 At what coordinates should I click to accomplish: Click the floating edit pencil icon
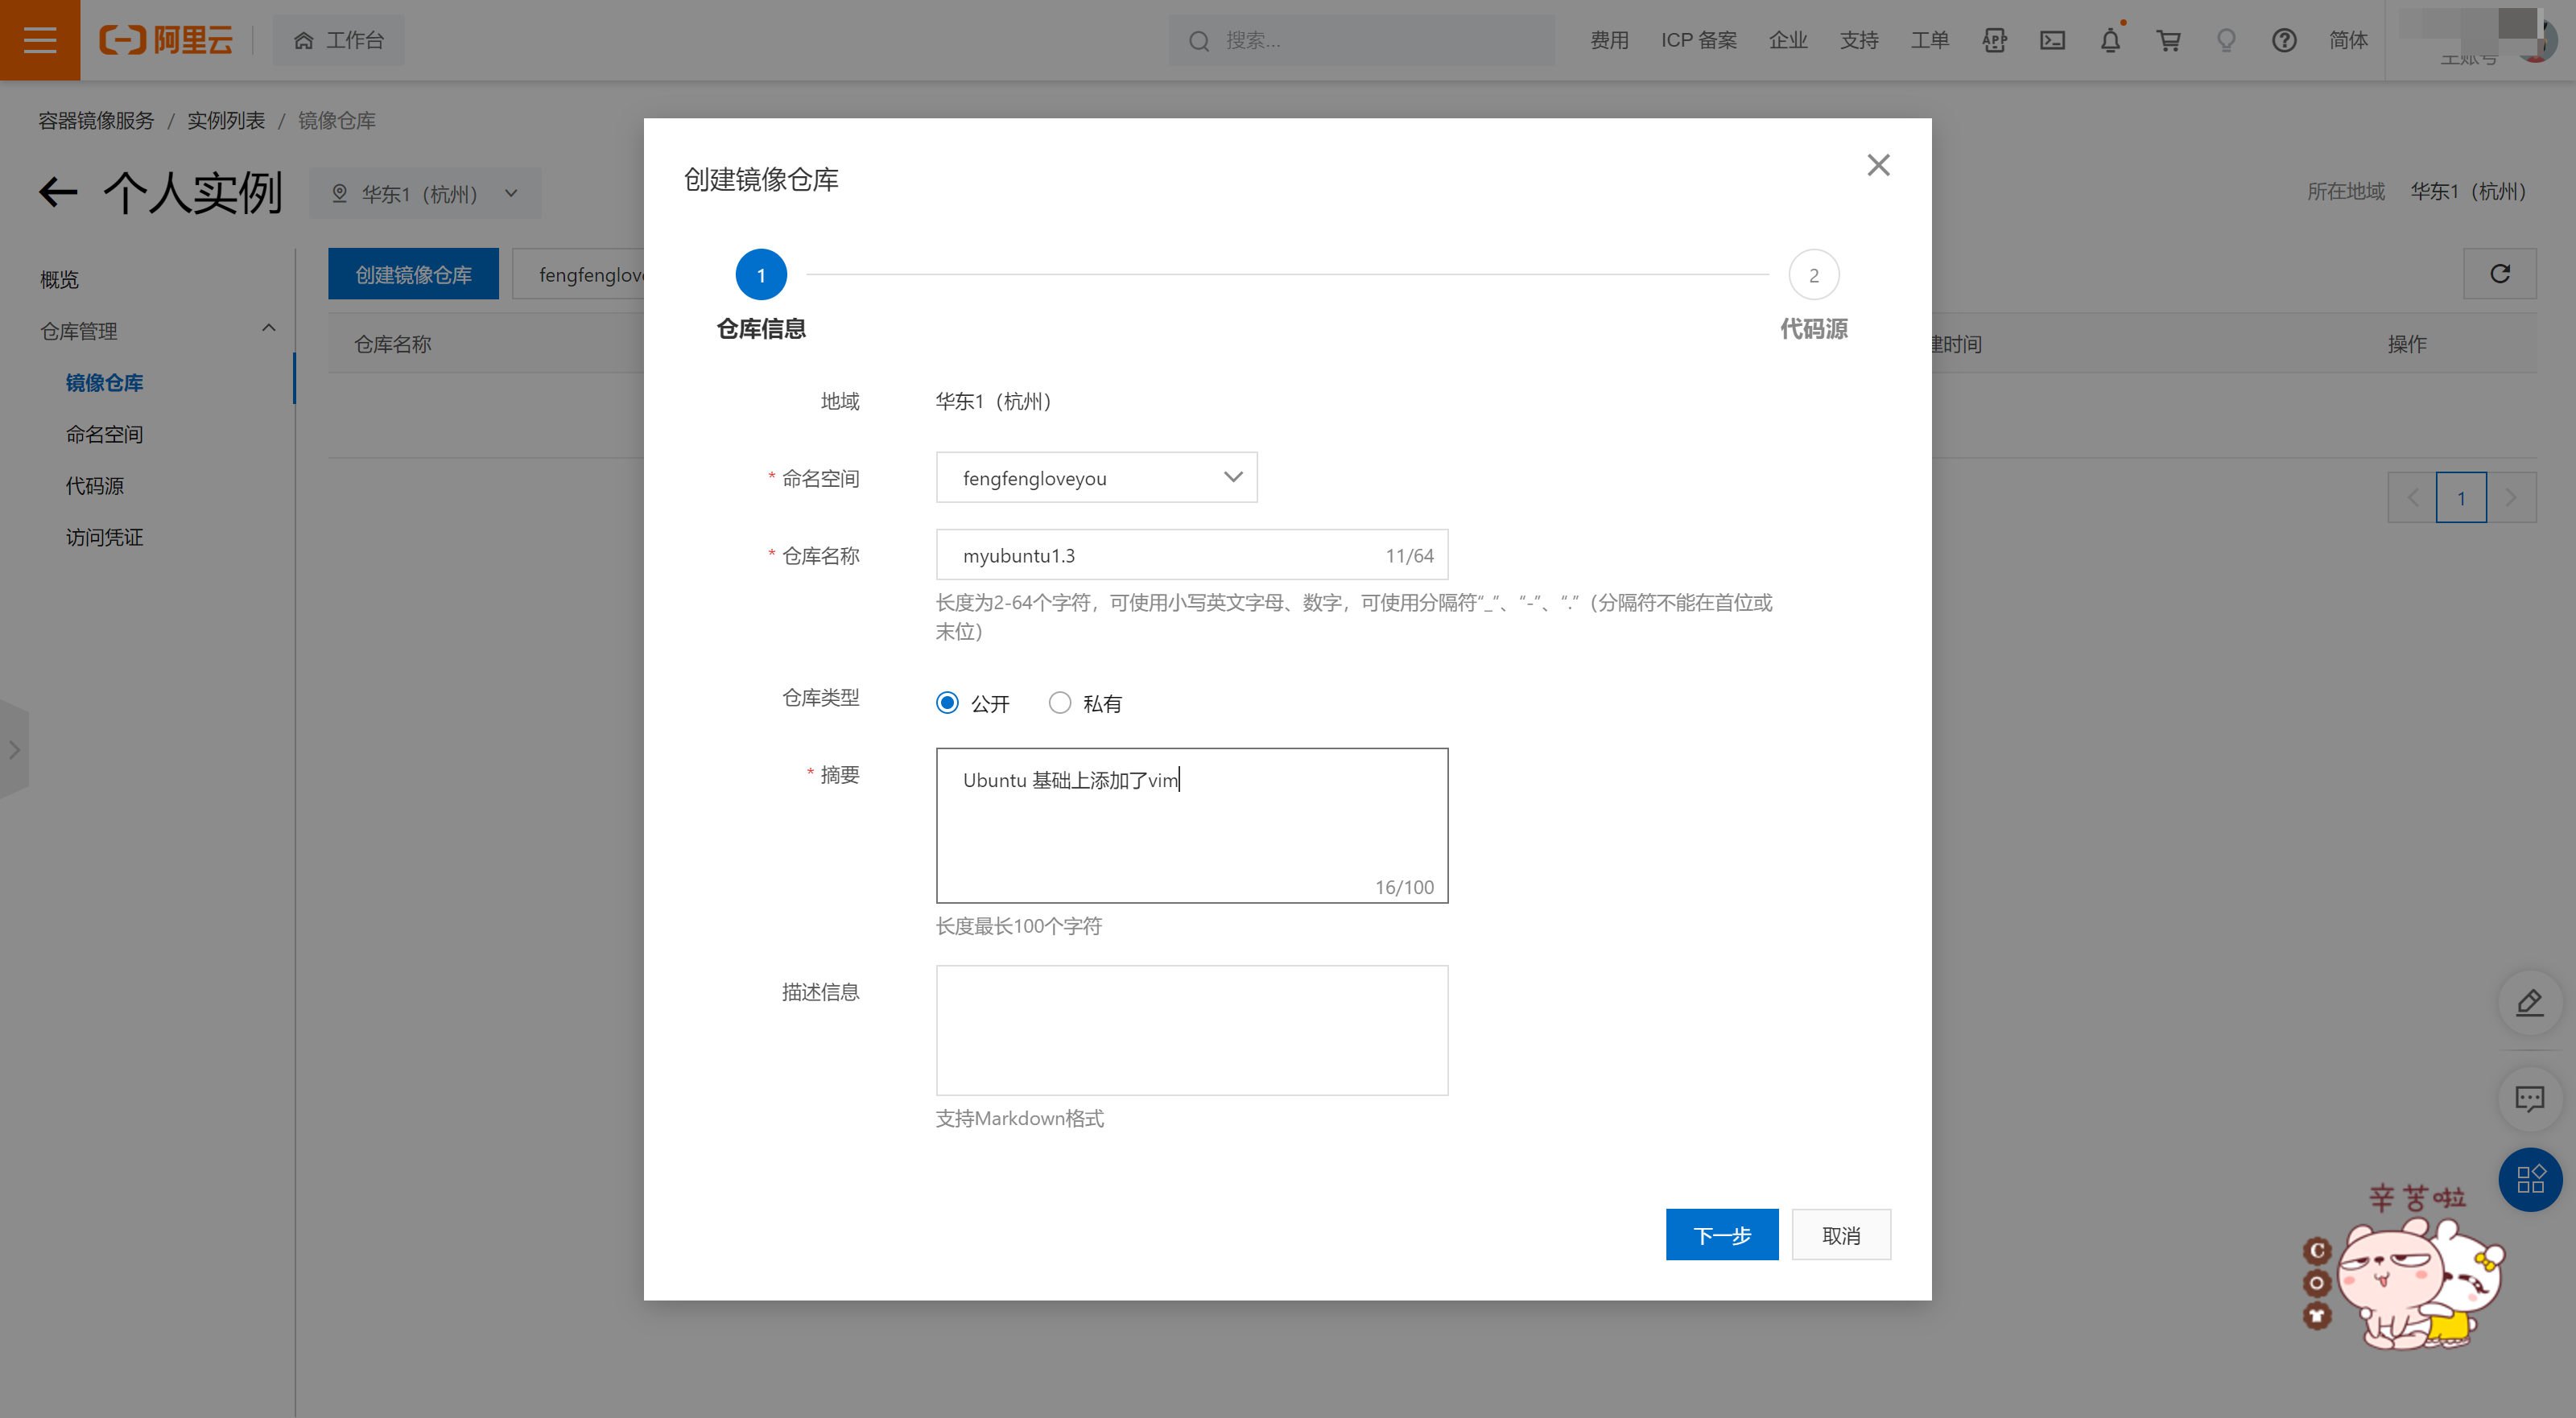[2529, 1002]
